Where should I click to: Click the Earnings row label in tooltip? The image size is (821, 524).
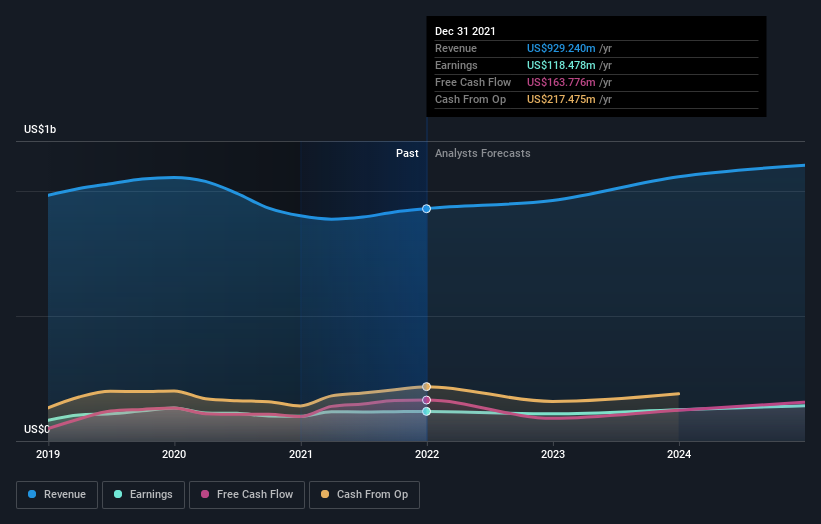click(x=456, y=65)
